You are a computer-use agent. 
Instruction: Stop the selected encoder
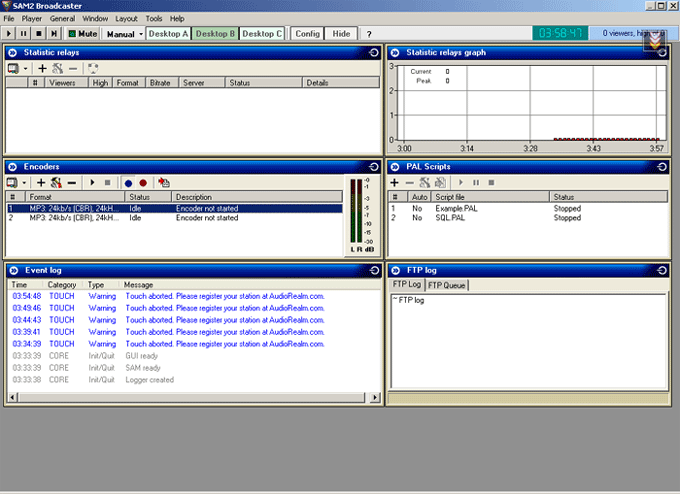click(108, 183)
